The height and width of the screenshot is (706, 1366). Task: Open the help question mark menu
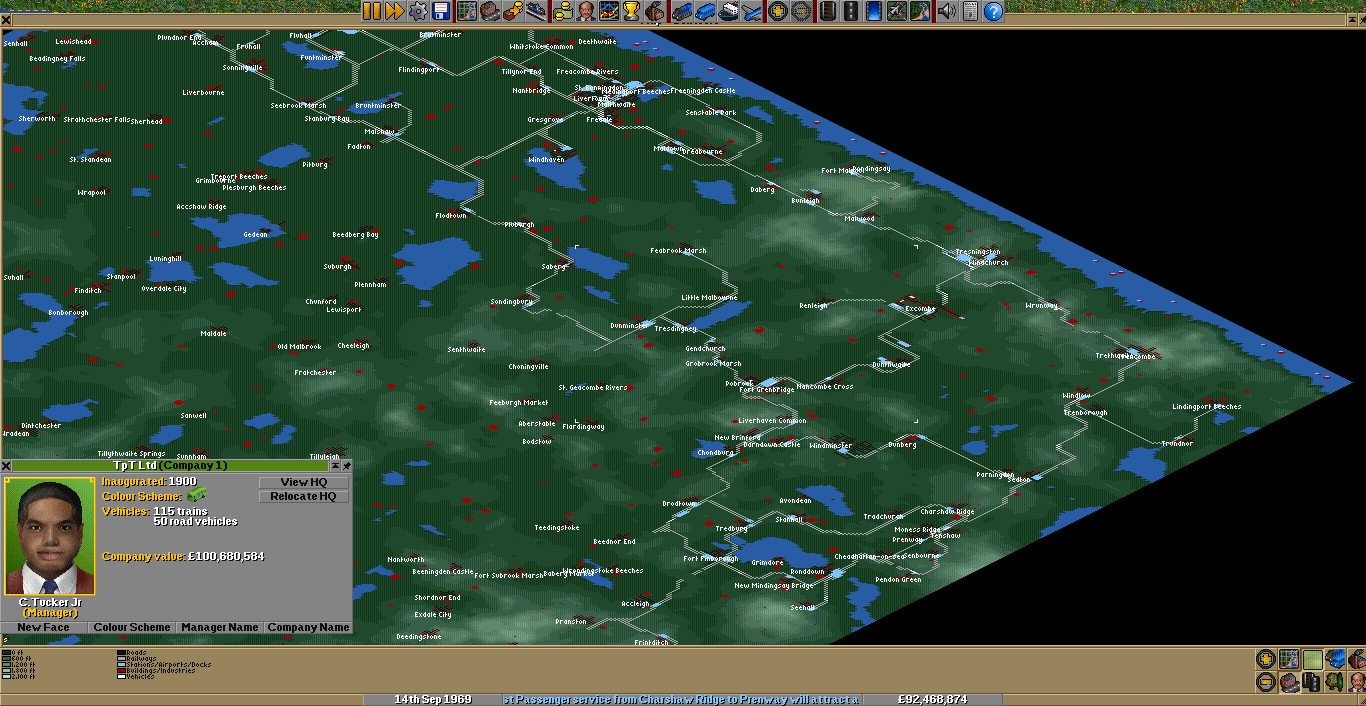pyautogui.click(x=992, y=11)
